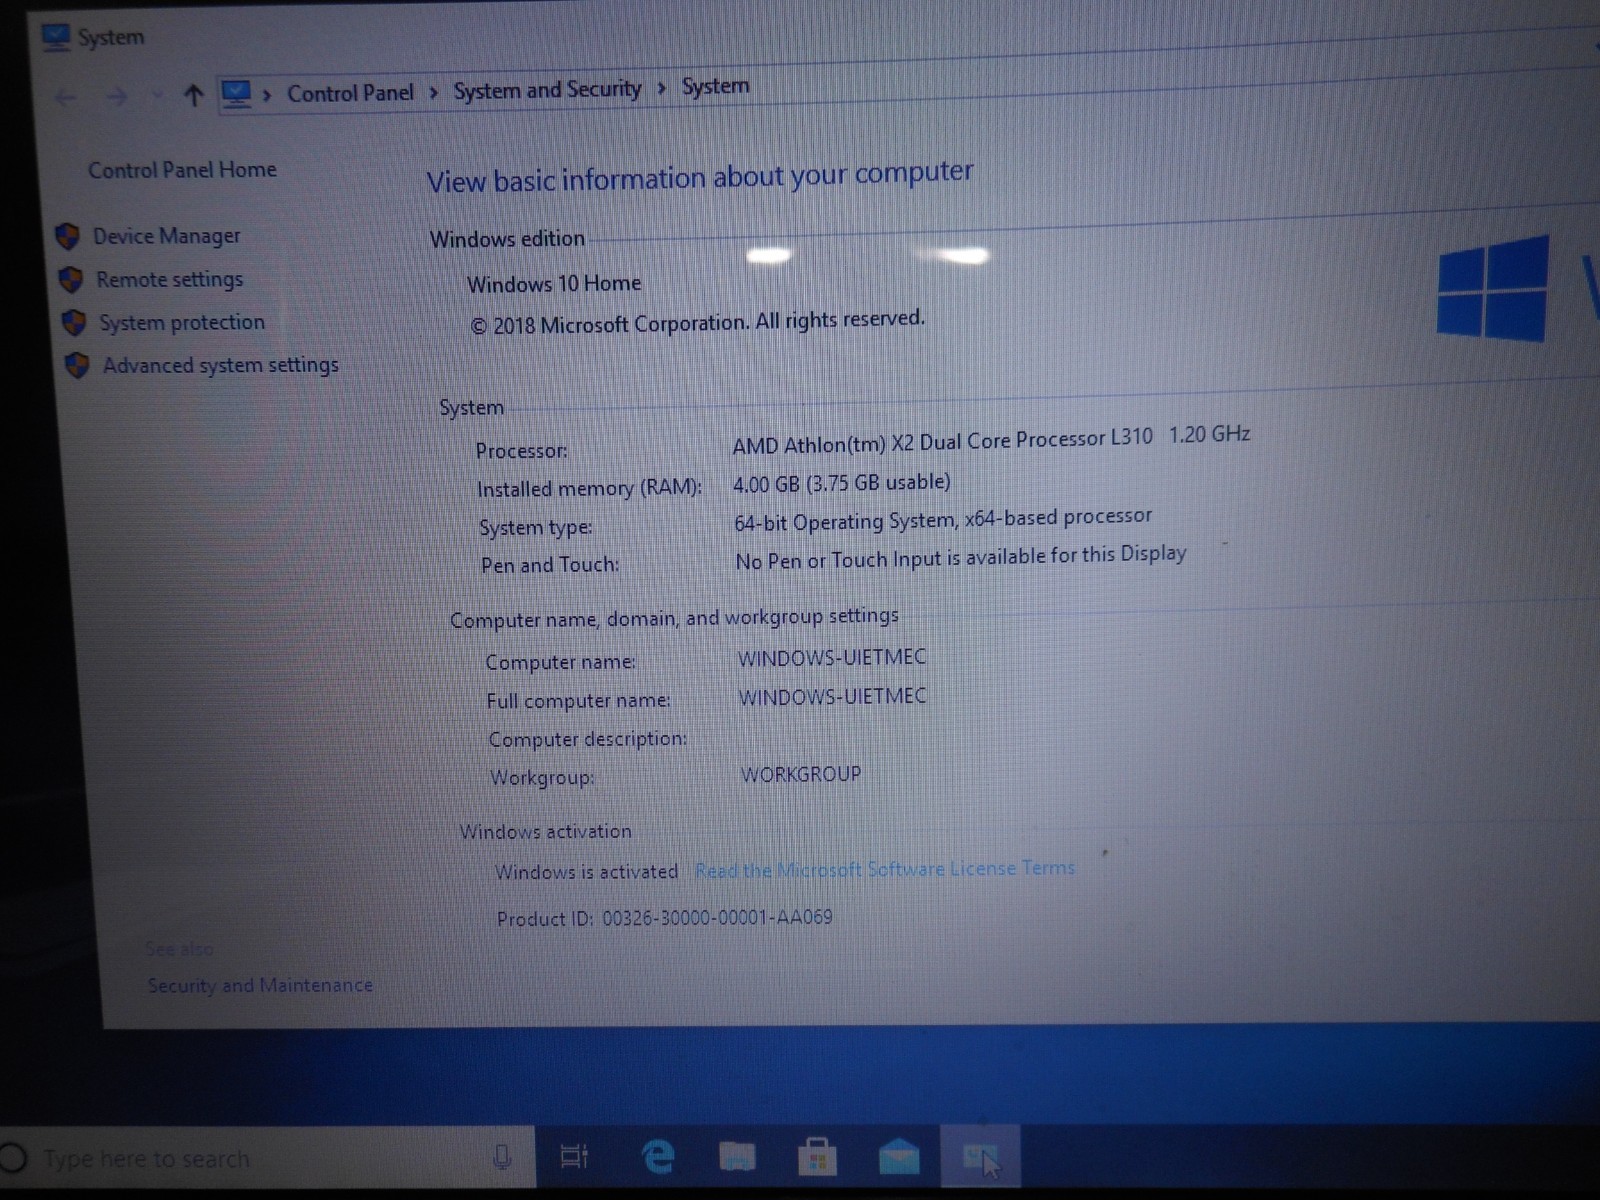The image size is (1600, 1200).
Task: Click Computer name value 'WINDOWS-UIETMEC'
Action: pos(832,658)
